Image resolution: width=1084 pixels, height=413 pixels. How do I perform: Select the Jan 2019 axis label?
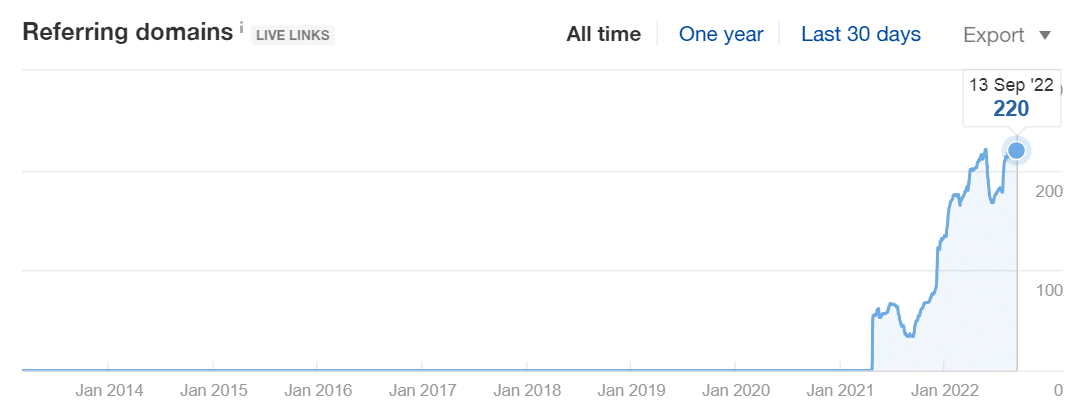coord(631,390)
